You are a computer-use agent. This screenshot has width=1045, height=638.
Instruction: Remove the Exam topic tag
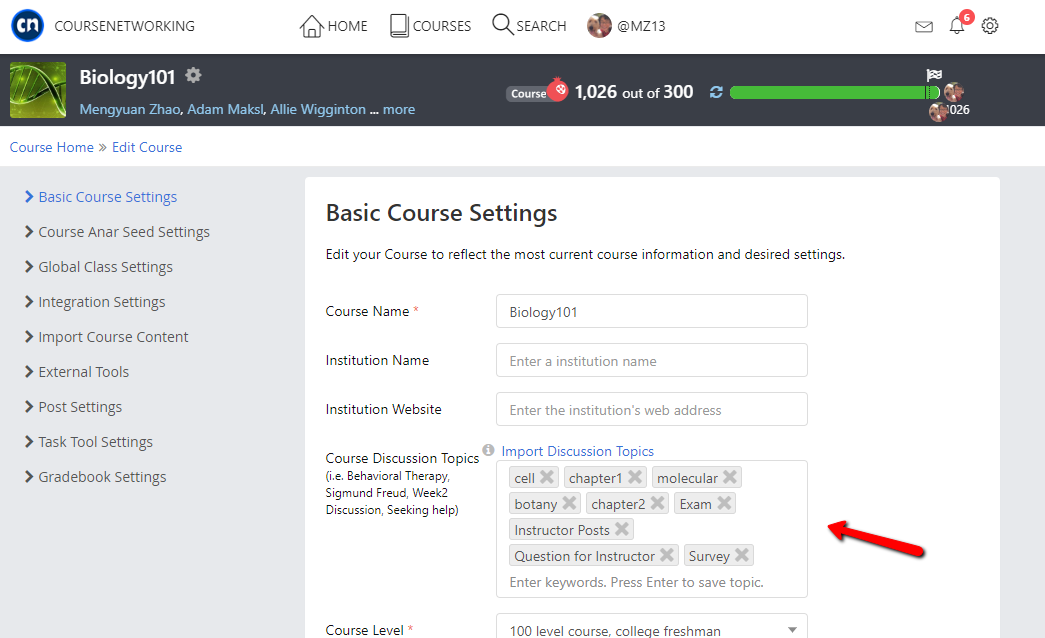[x=724, y=503]
